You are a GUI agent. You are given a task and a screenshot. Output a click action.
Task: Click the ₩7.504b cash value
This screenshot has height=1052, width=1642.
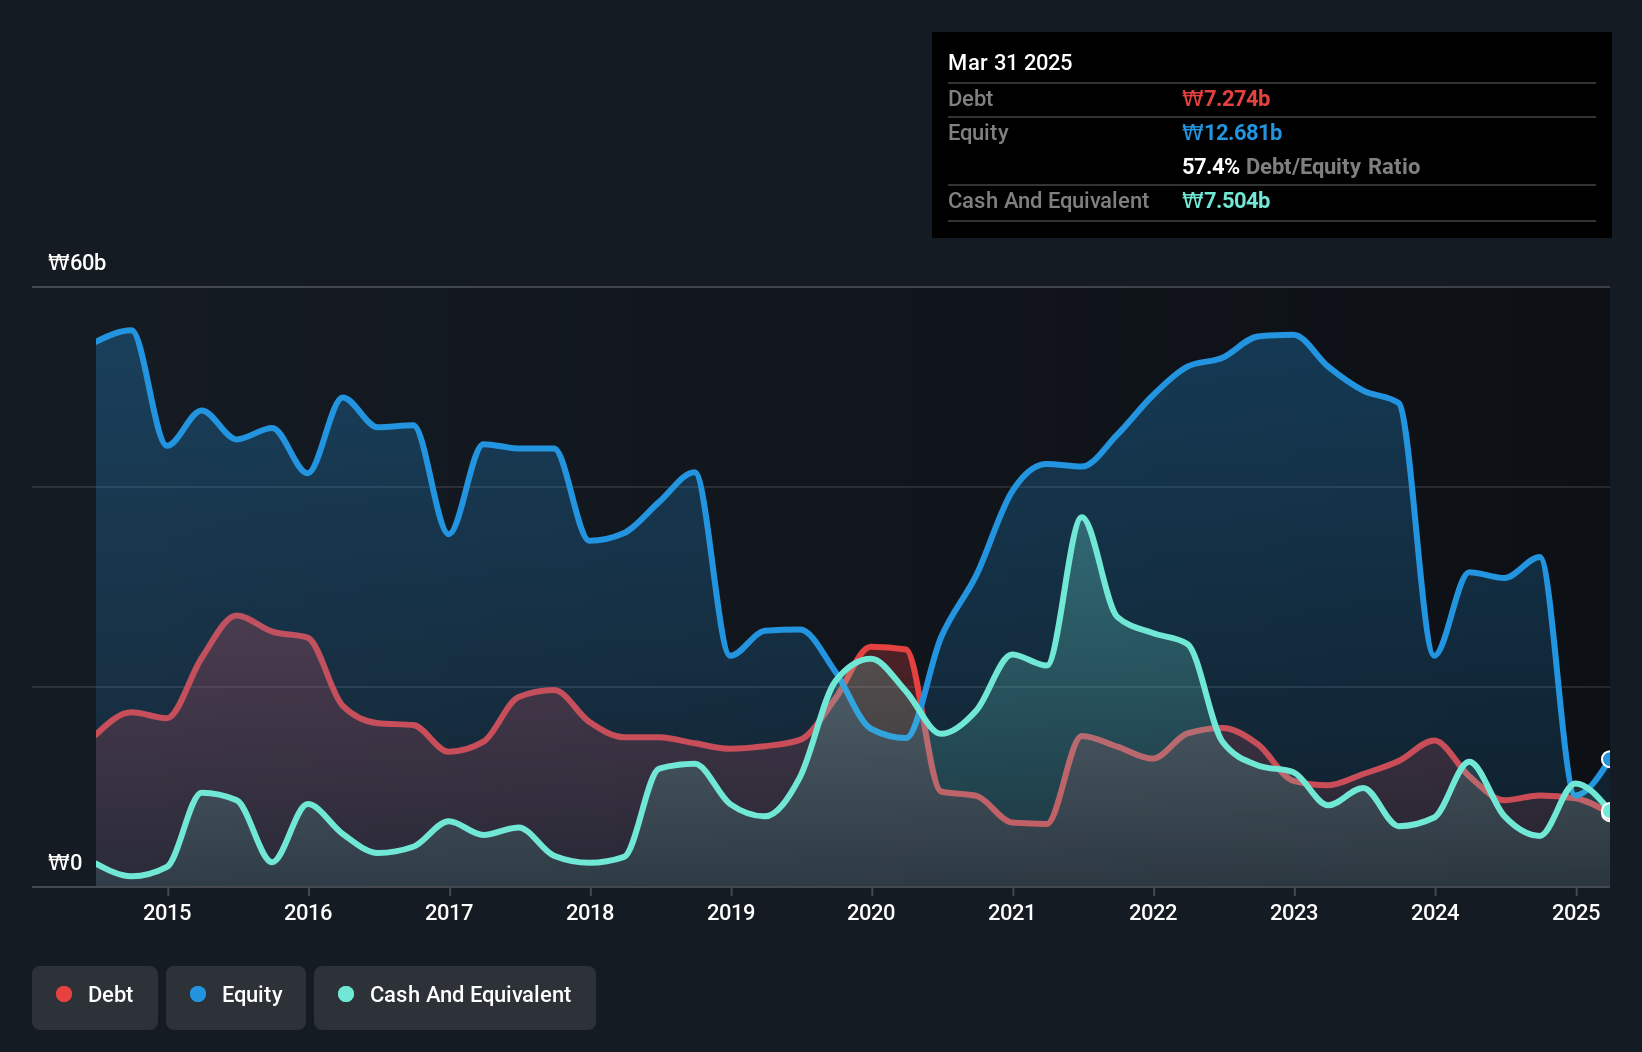(x=1226, y=200)
